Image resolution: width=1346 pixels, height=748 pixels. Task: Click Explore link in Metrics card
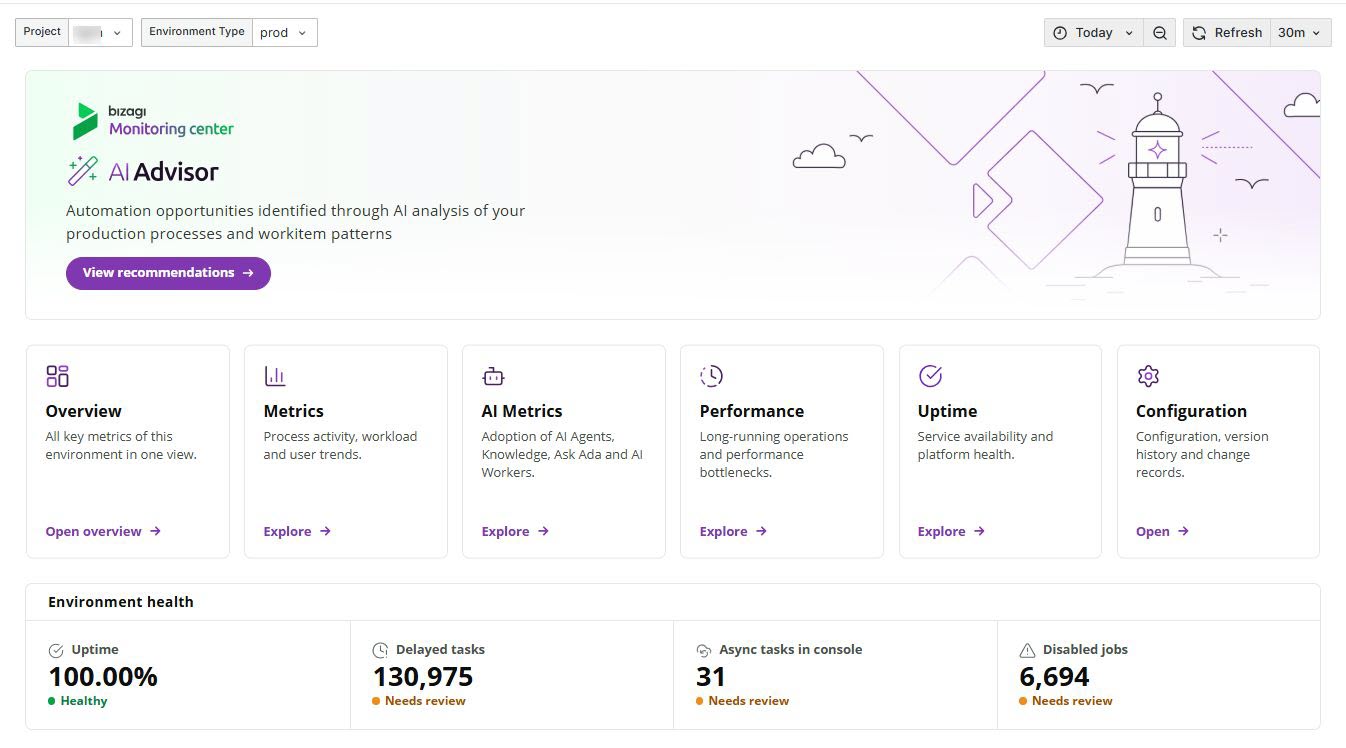[x=297, y=531]
